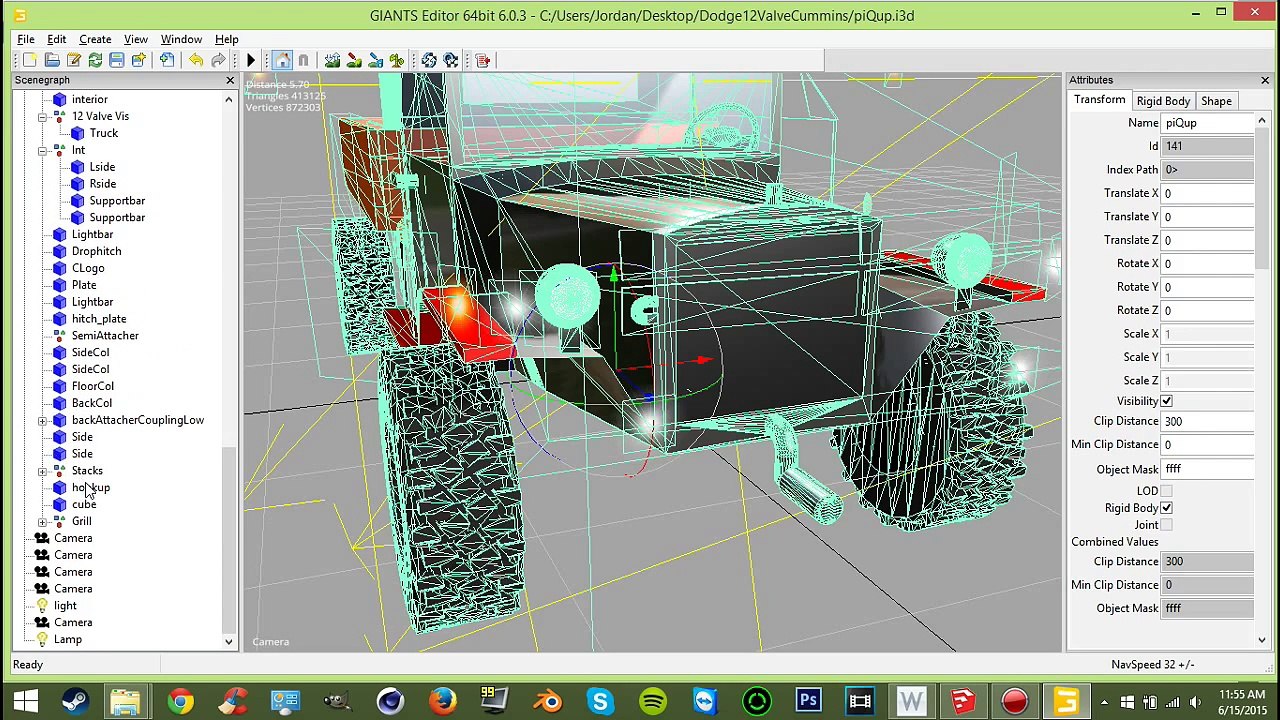
Task: Click the Translate X input field
Action: [1207, 193]
